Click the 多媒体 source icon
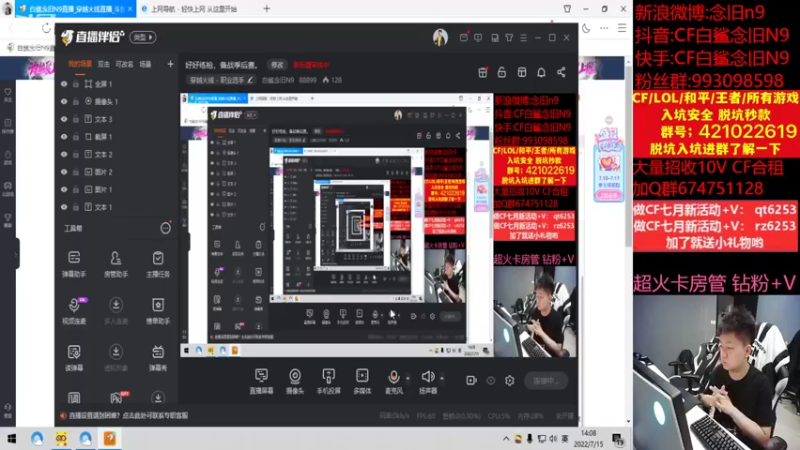This screenshot has width=800, height=450. (362, 376)
